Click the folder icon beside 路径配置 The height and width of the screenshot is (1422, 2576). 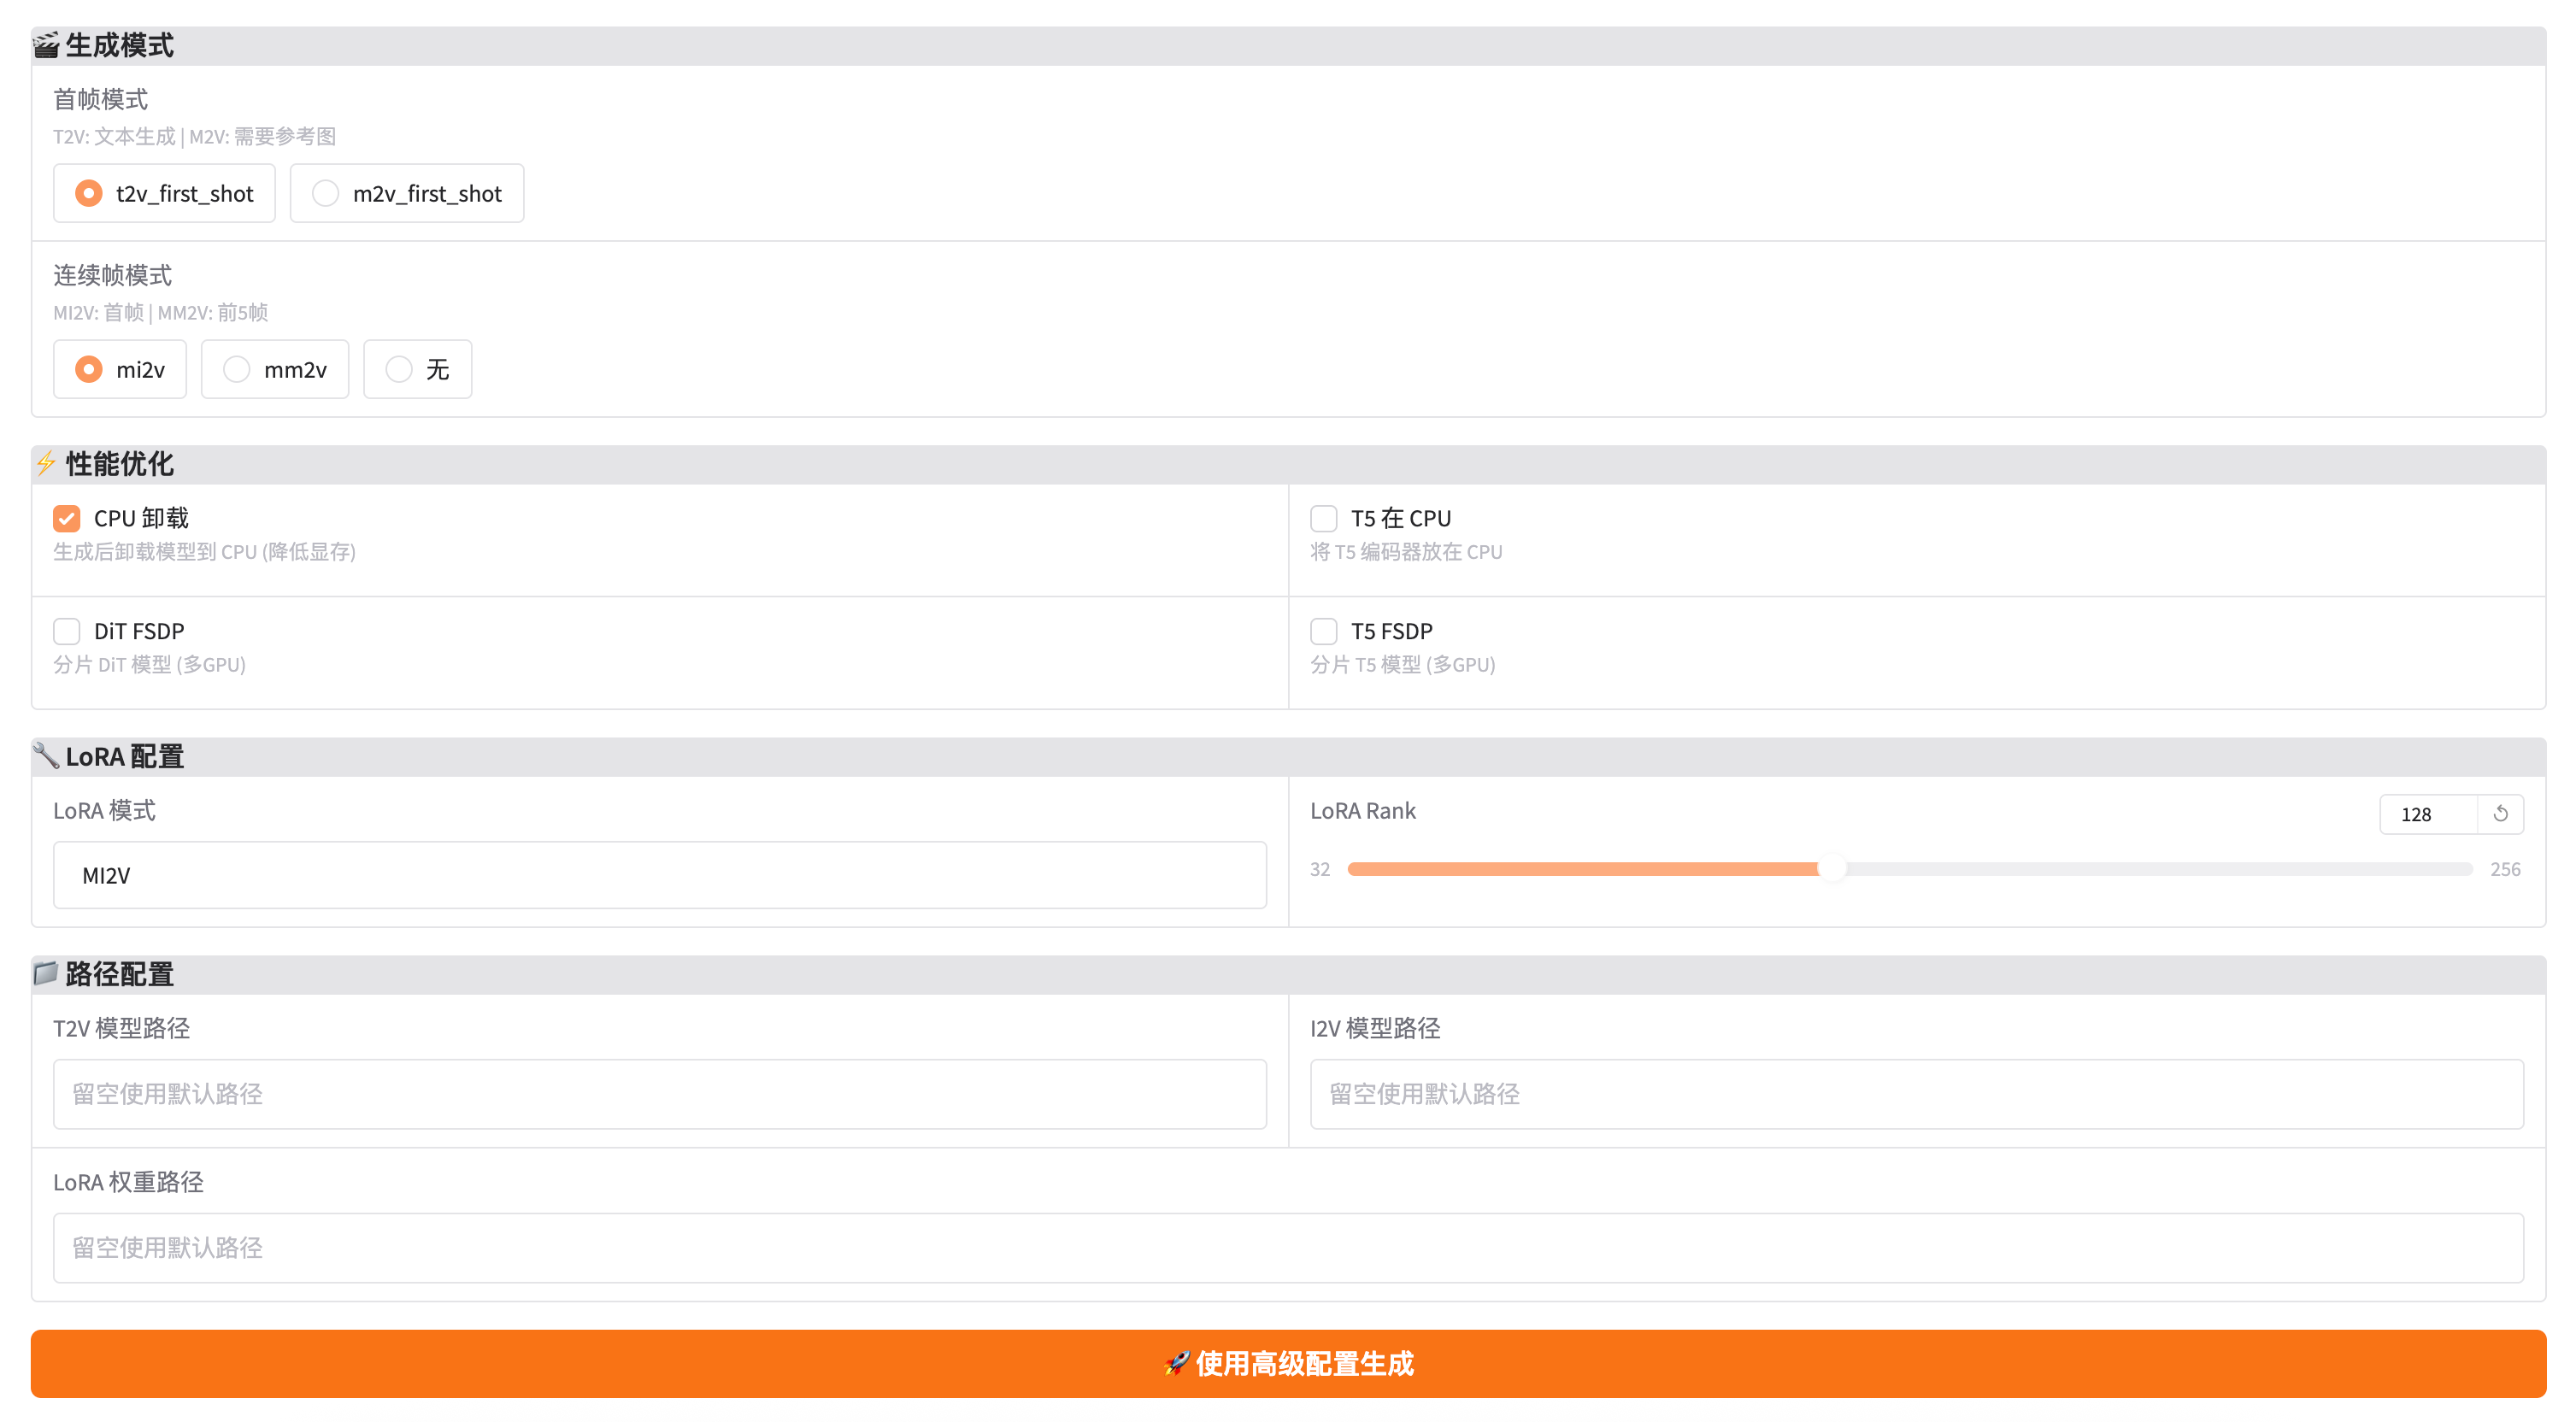coord(46,973)
